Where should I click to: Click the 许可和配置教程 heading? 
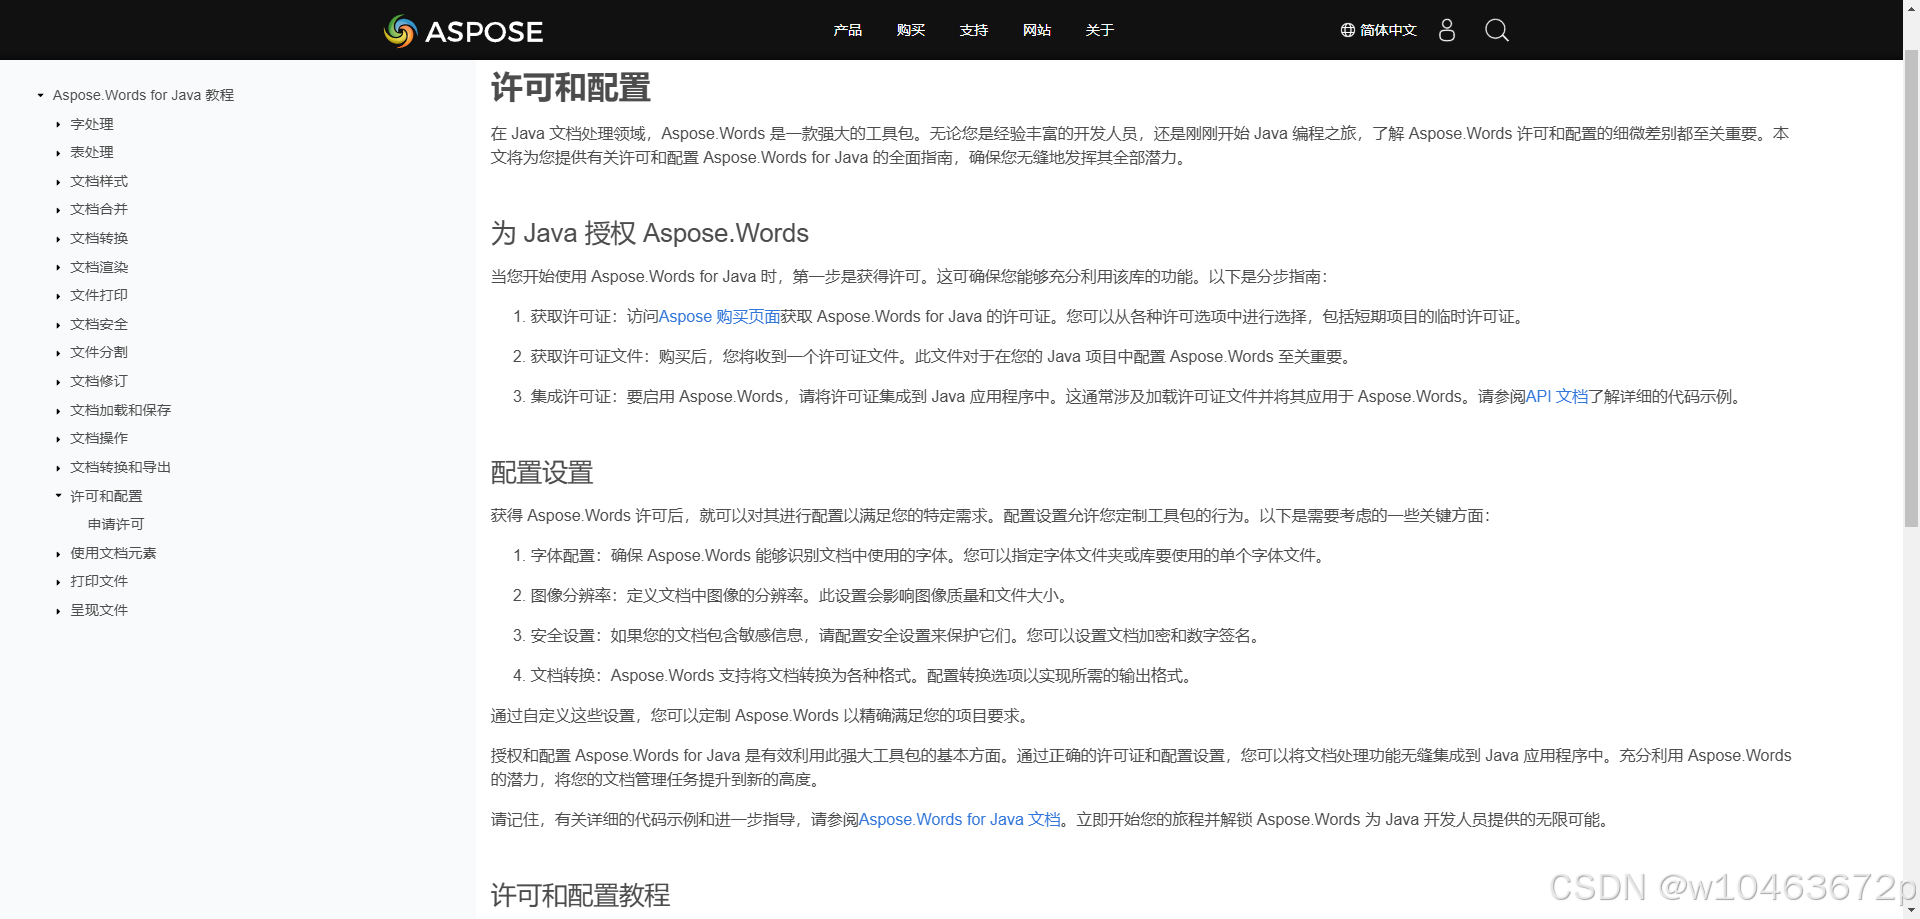[x=581, y=895]
